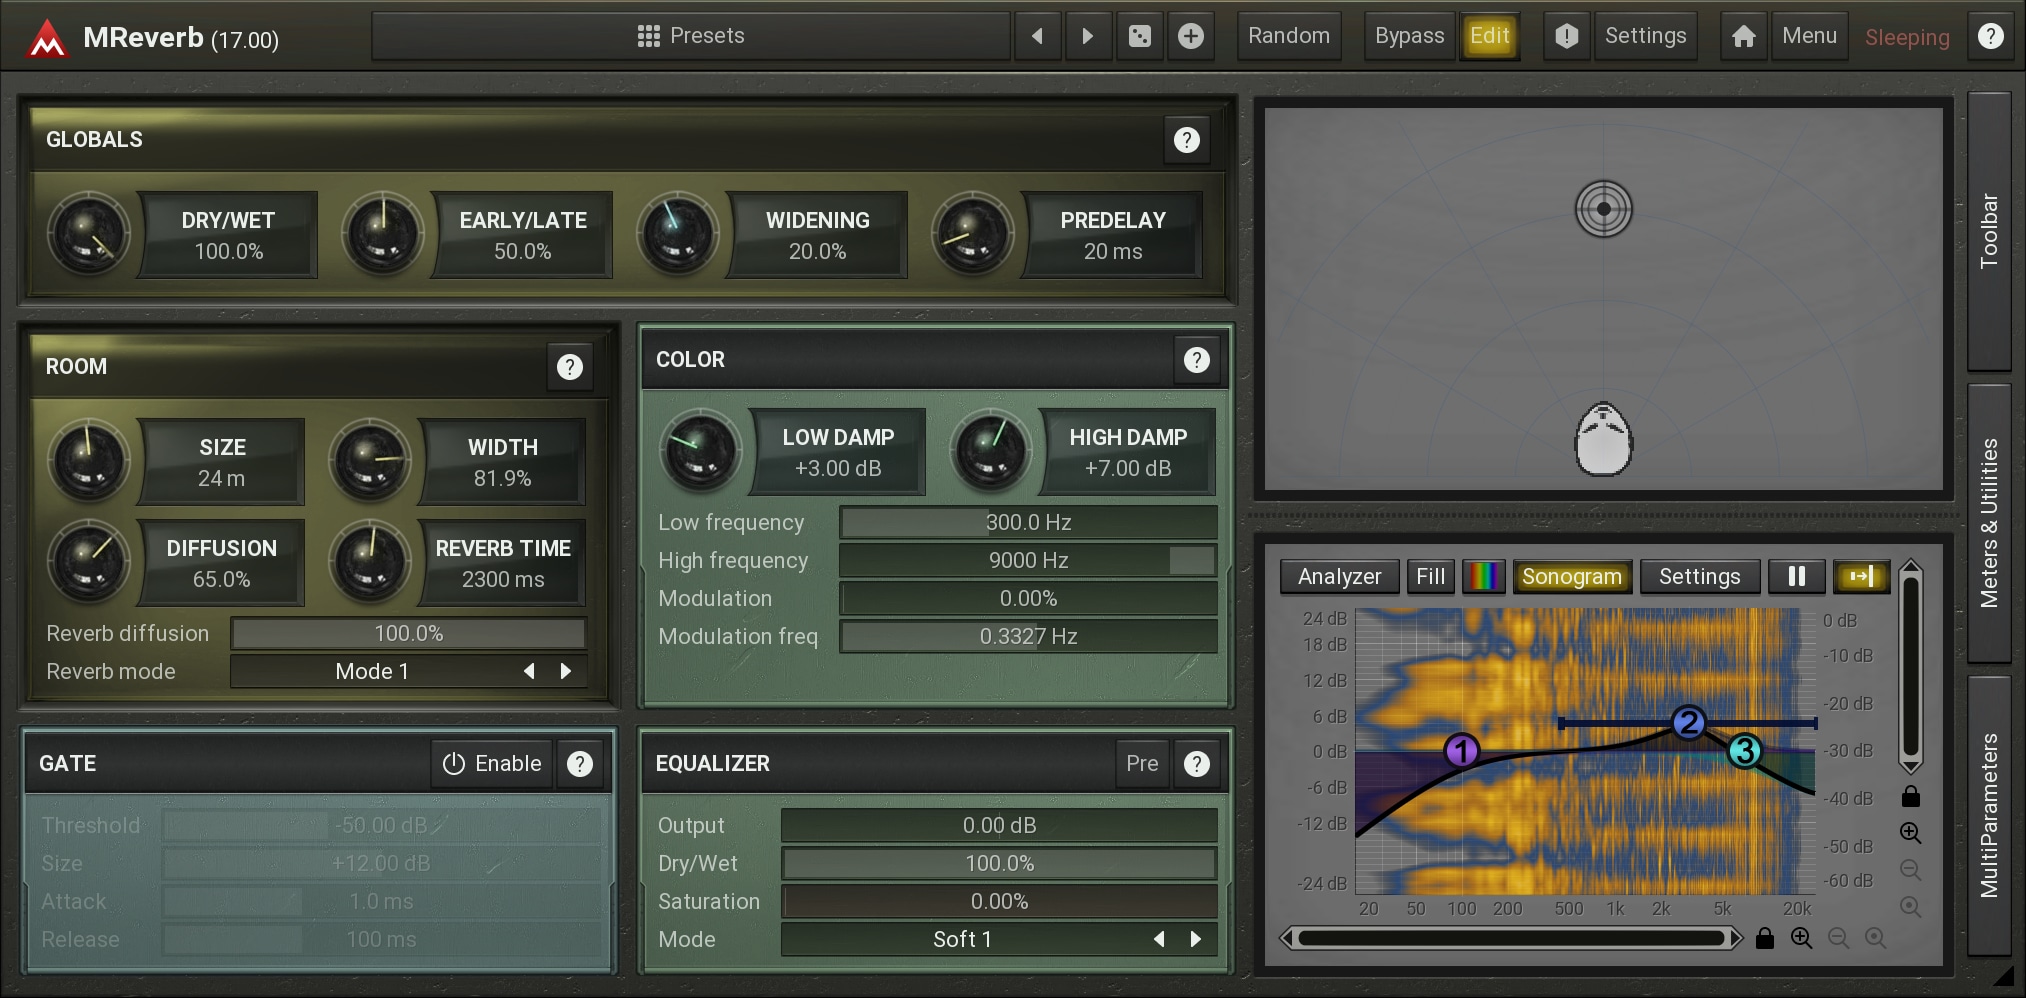Open the Meters & Utilities side tab

point(1988,523)
